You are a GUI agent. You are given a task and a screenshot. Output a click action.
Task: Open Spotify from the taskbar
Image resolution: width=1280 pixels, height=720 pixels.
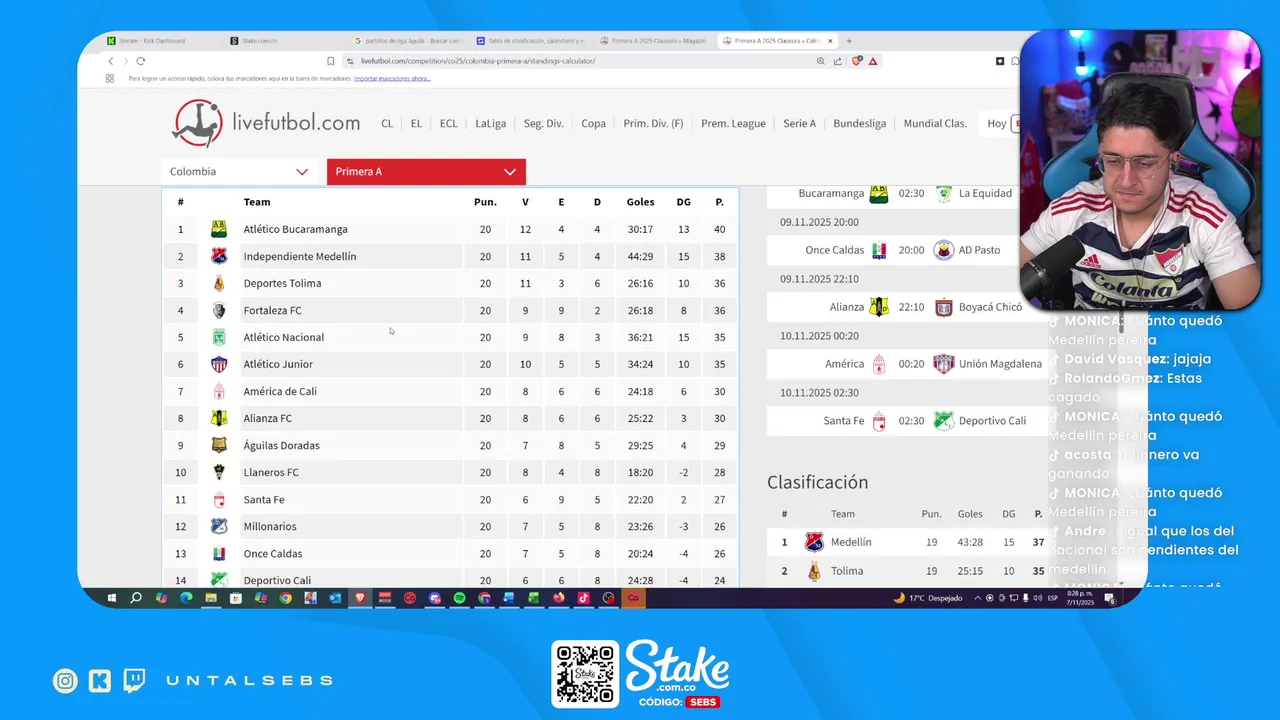(x=459, y=598)
